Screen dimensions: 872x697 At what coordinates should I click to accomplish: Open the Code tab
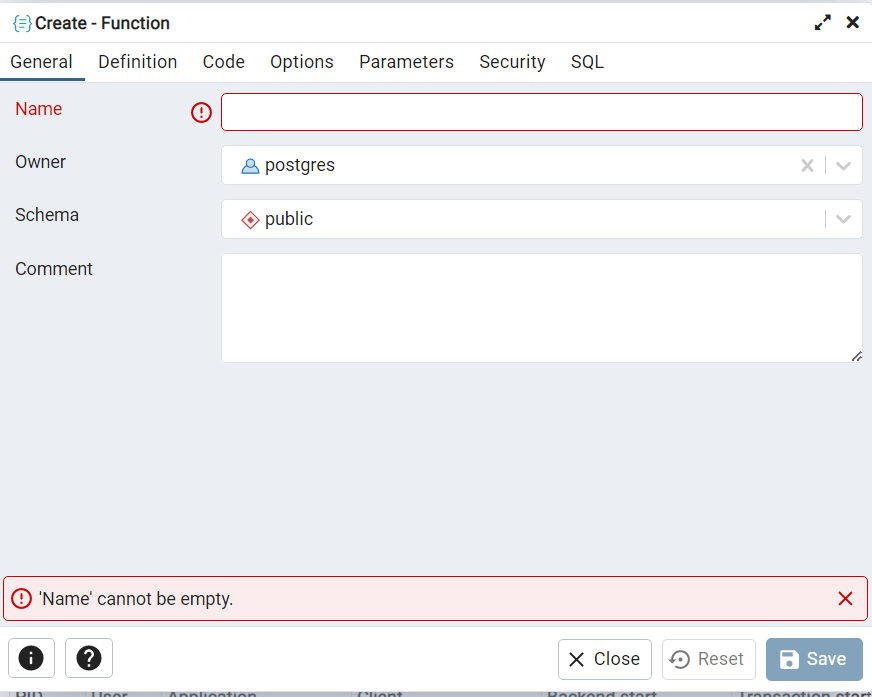coord(224,62)
